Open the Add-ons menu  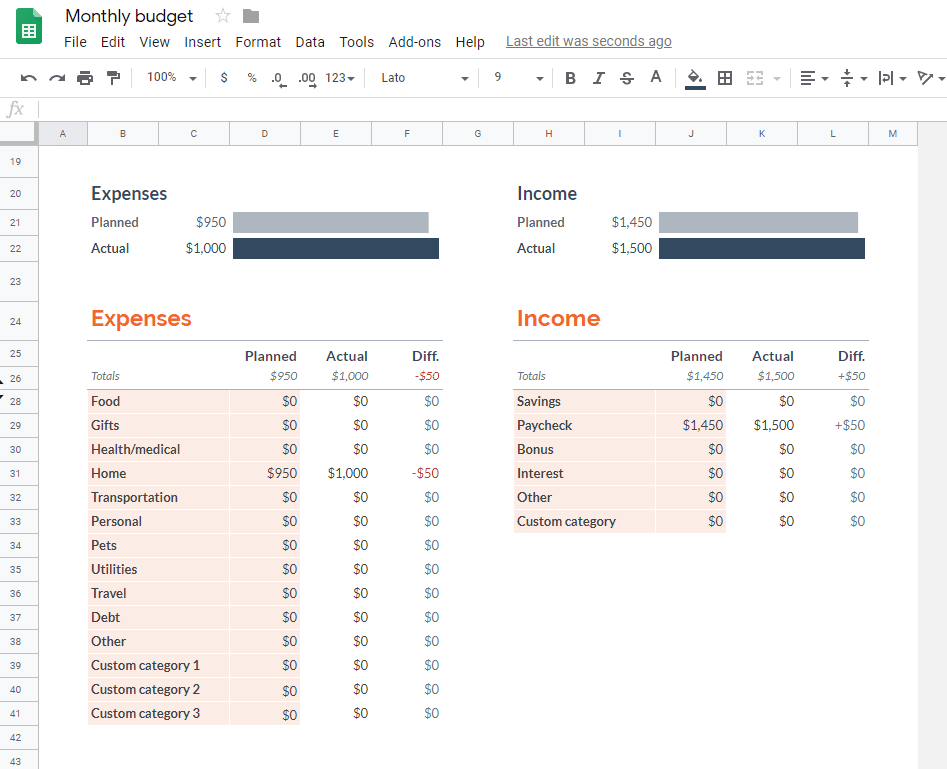(414, 42)
